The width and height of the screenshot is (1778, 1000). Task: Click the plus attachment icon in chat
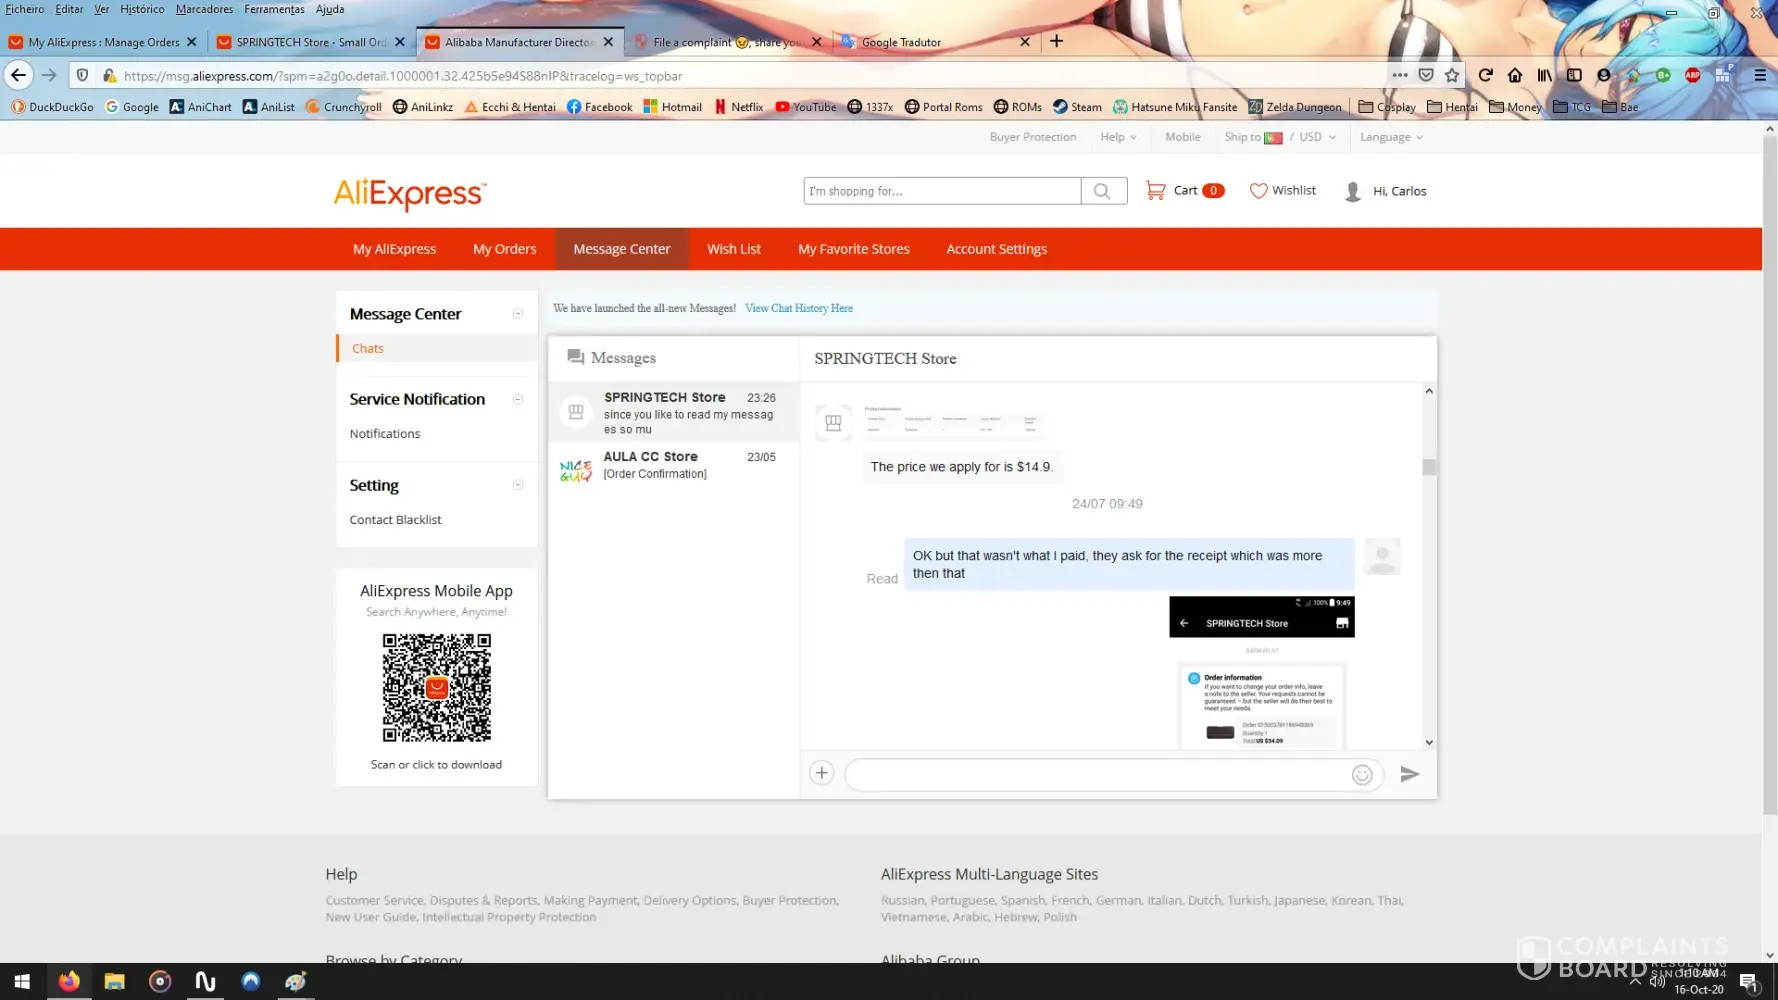coord(821,773)
